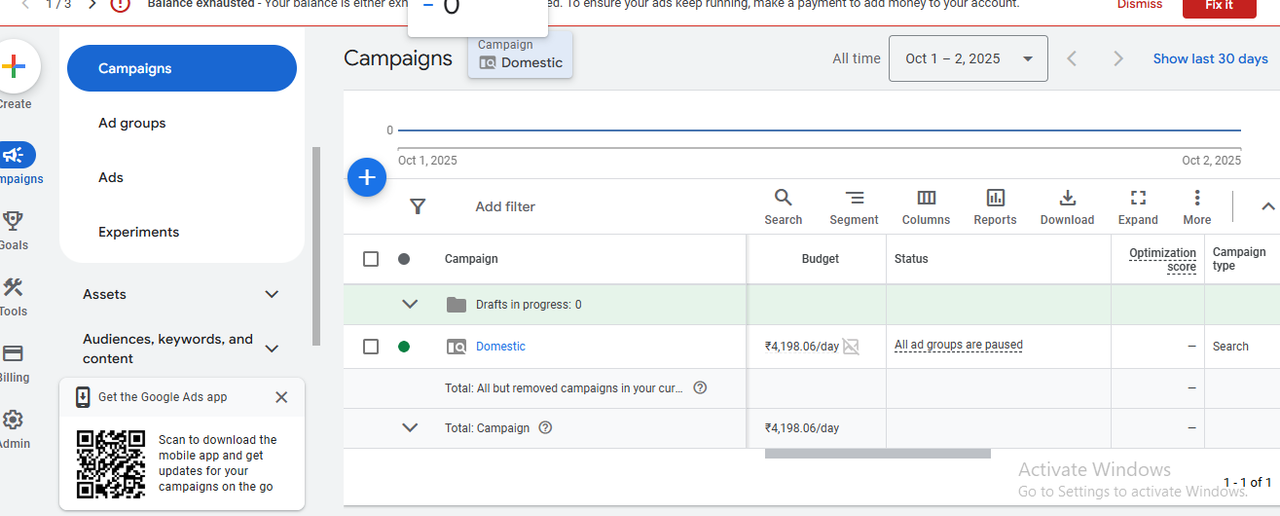1280x516 pixels.
Task: Click the horizontal table scrollbar
Action: pyautogui.click(x=878, y=454)
